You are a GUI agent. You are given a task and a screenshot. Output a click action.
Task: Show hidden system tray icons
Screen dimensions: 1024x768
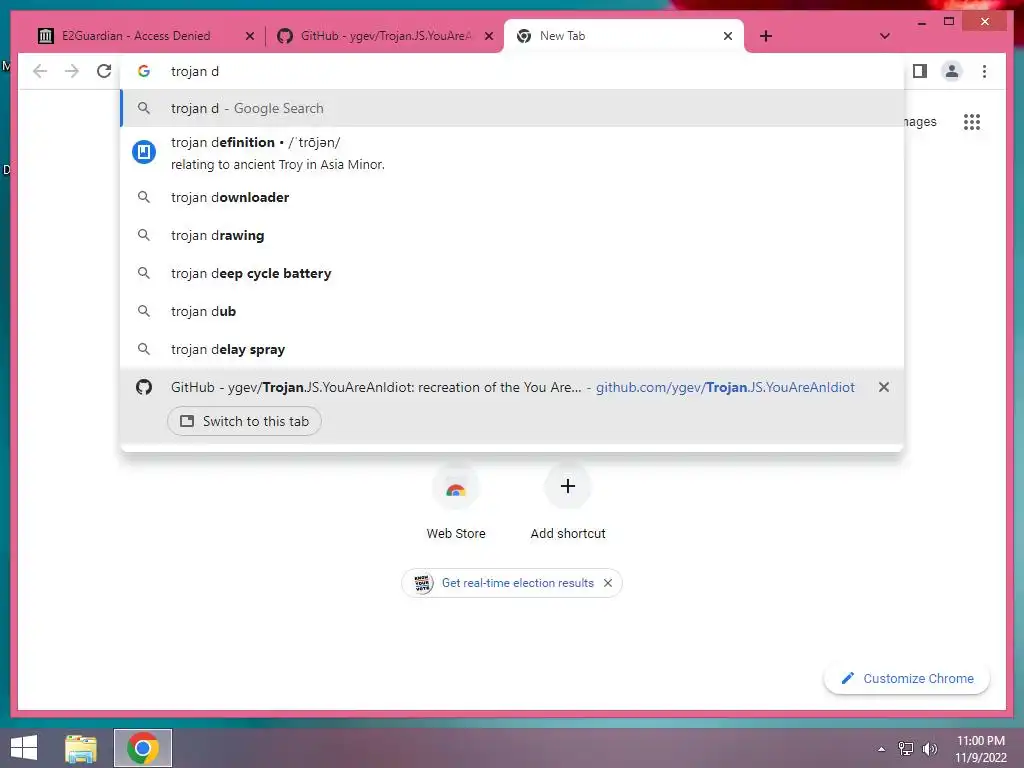click(882, 749)
